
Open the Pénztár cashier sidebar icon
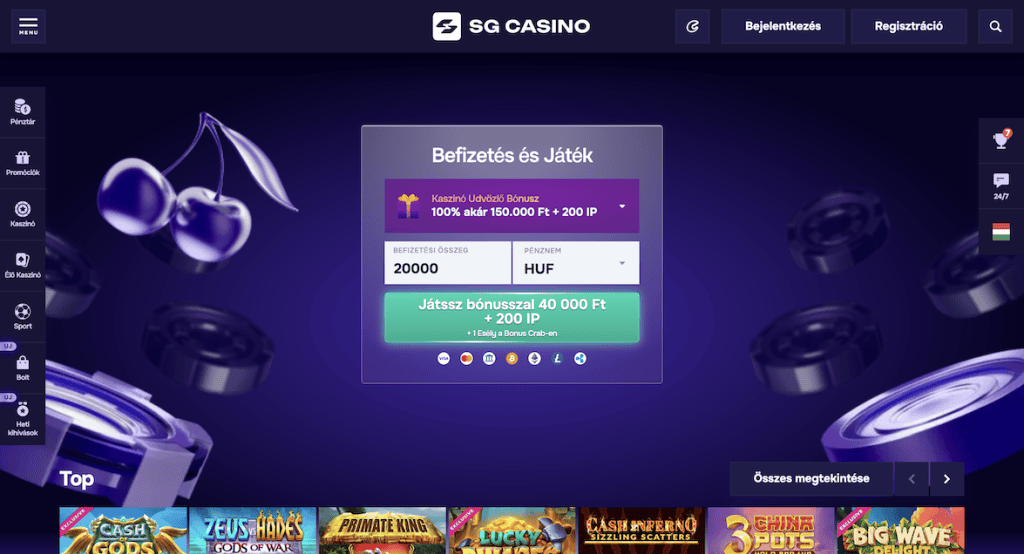pyautogui.click(x=23, y=112)
